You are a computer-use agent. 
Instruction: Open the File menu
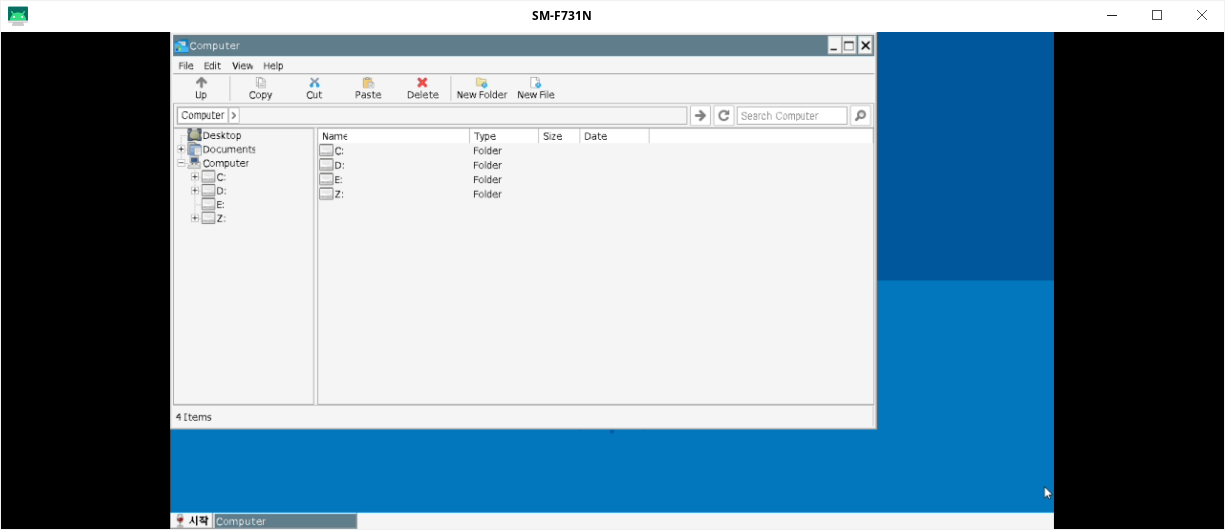186,66
